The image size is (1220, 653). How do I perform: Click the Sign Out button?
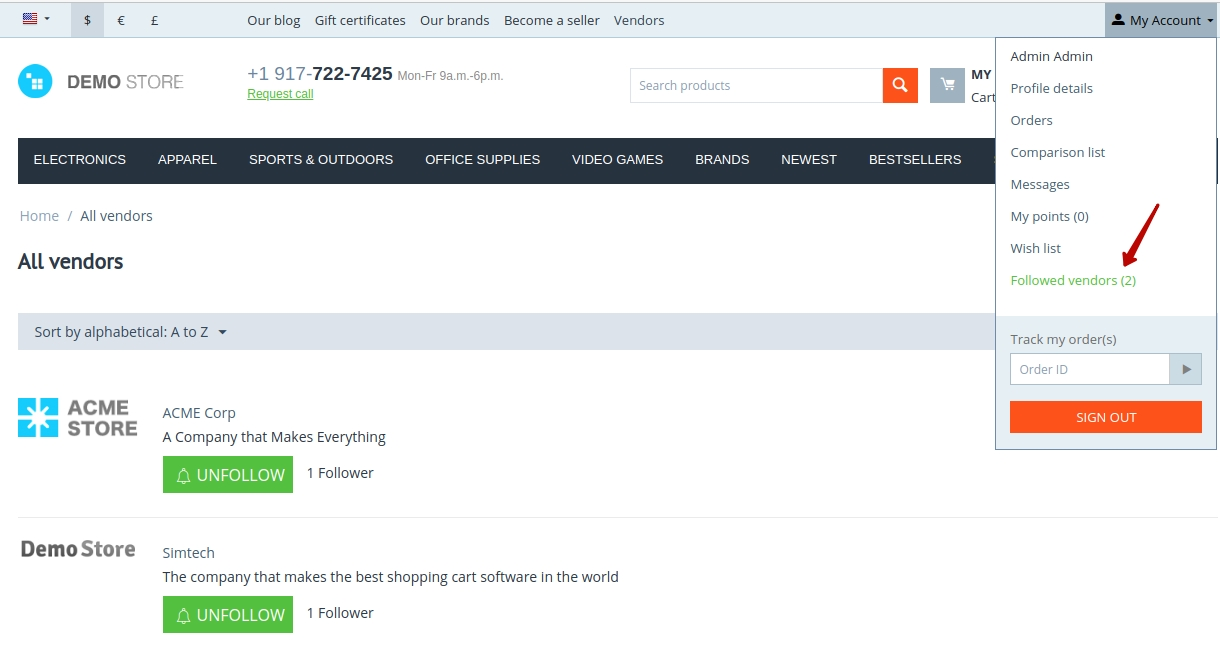[x=1106, y=417]
